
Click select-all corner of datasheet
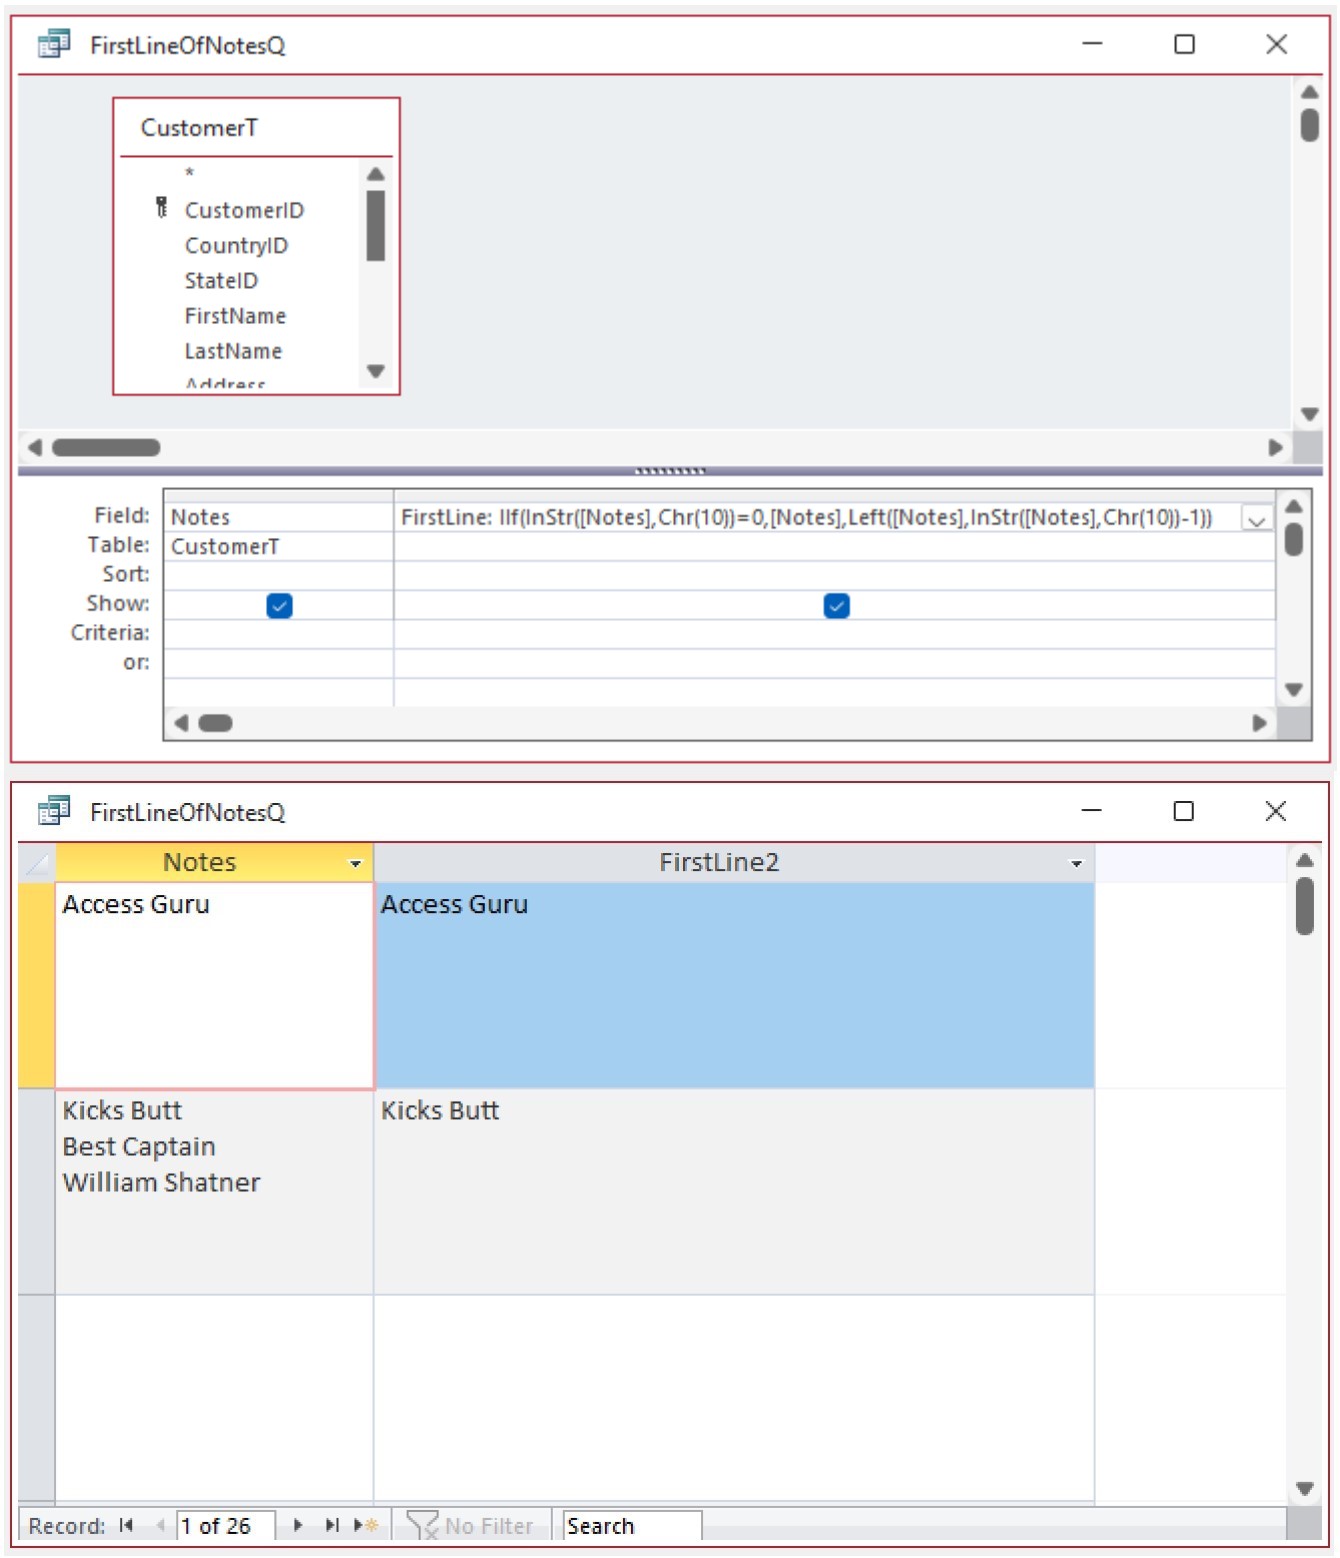click(36, 863)
